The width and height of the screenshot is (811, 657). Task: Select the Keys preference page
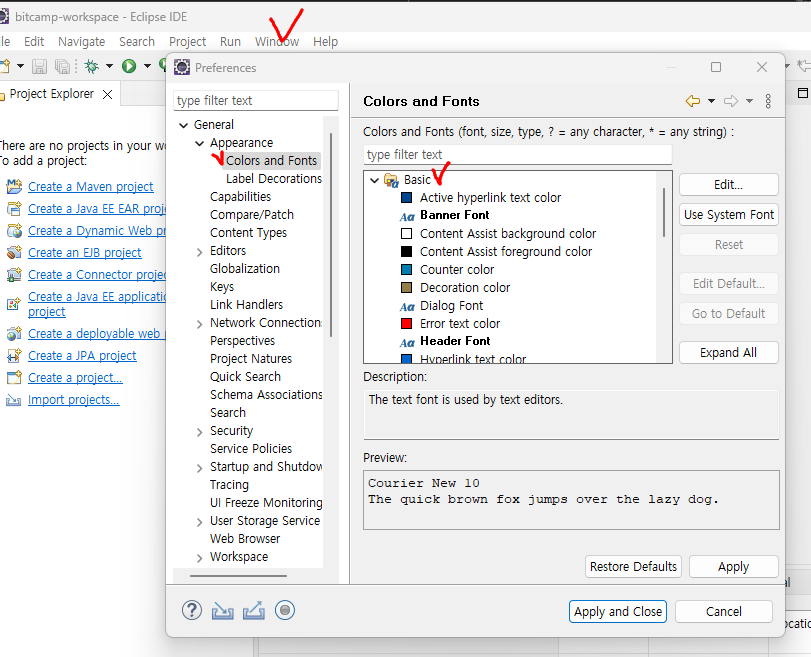(x=222, y=287)
